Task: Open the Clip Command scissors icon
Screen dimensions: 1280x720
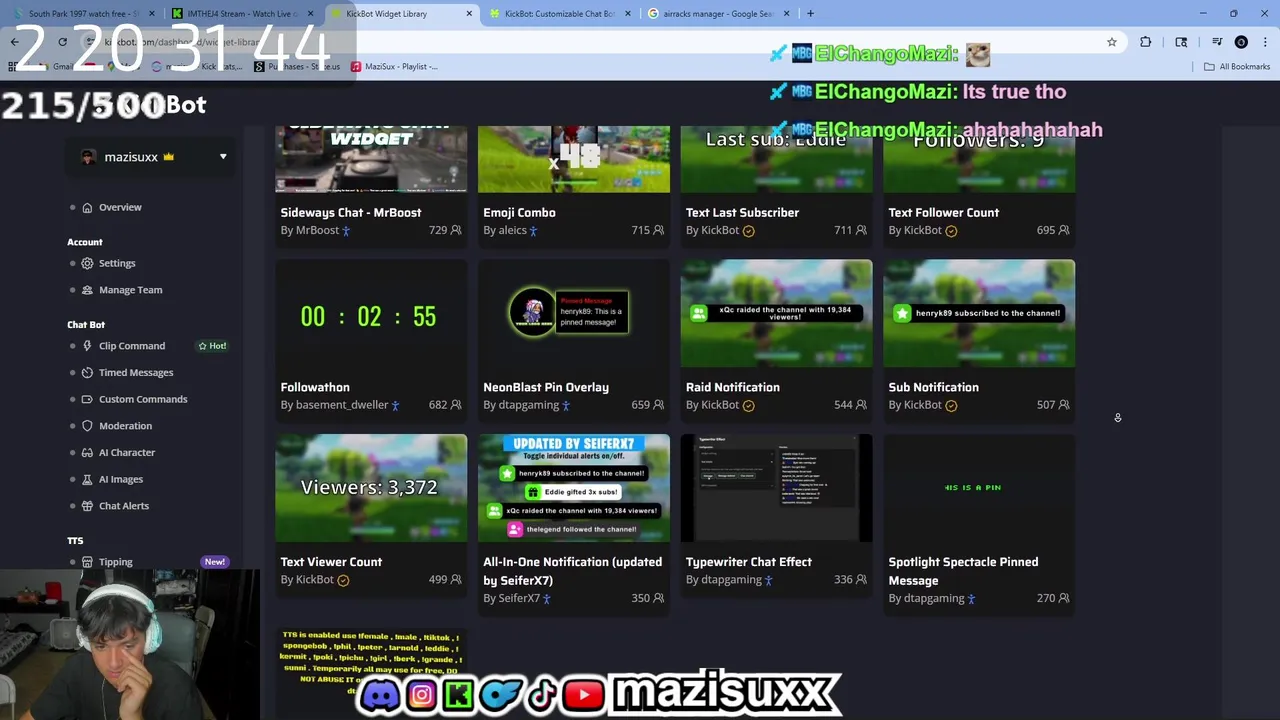Action: pos(87,346)
